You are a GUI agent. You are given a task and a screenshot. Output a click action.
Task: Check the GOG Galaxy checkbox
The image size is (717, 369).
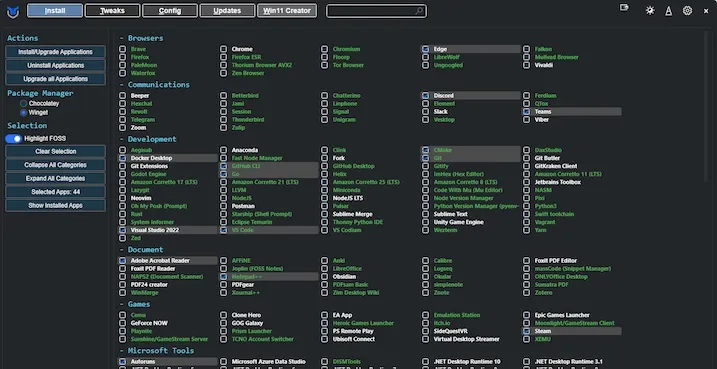coord(223,323)
